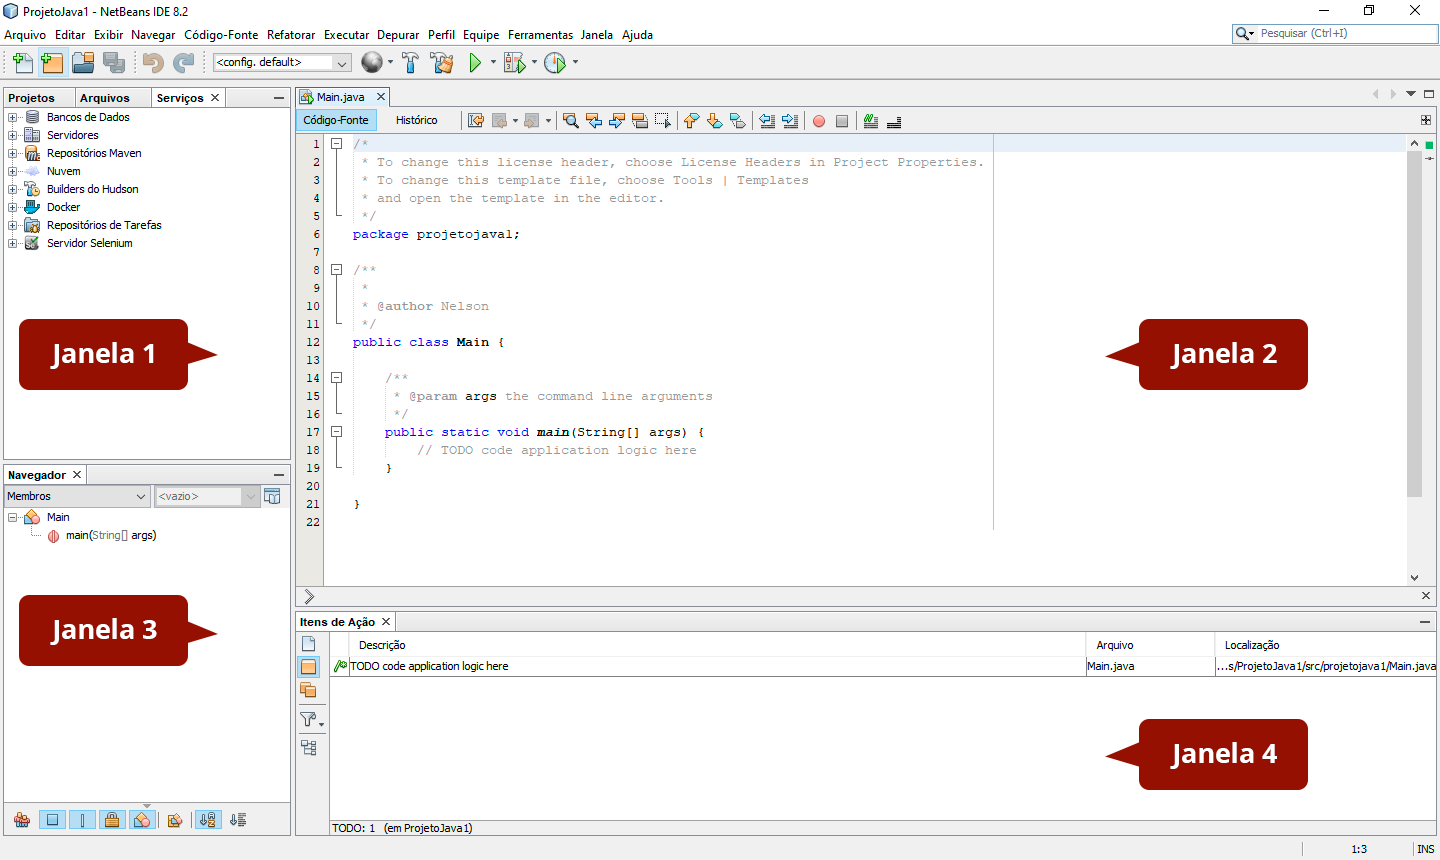Click the editor vertical scrollbar

[1414, 324]
